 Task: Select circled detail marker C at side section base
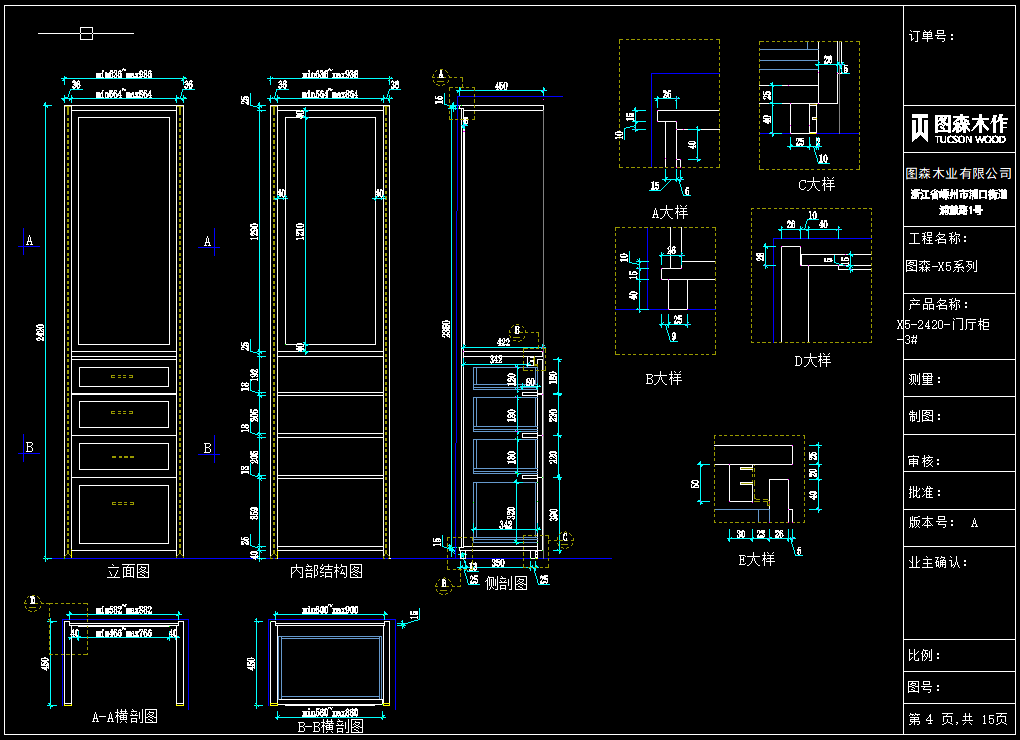coord(565,537)
